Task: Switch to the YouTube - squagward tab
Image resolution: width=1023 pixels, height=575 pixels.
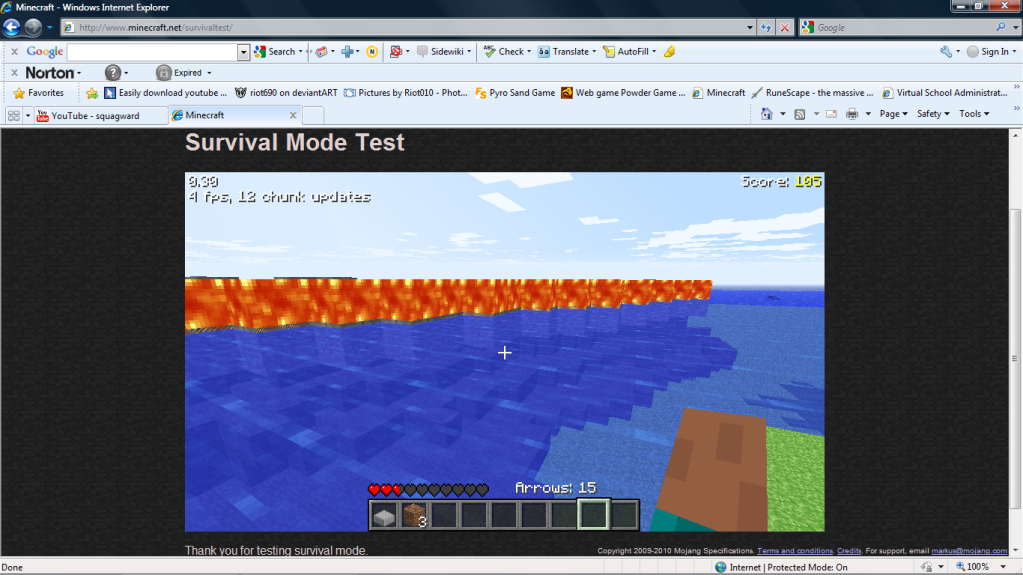Action: point(96,115)
